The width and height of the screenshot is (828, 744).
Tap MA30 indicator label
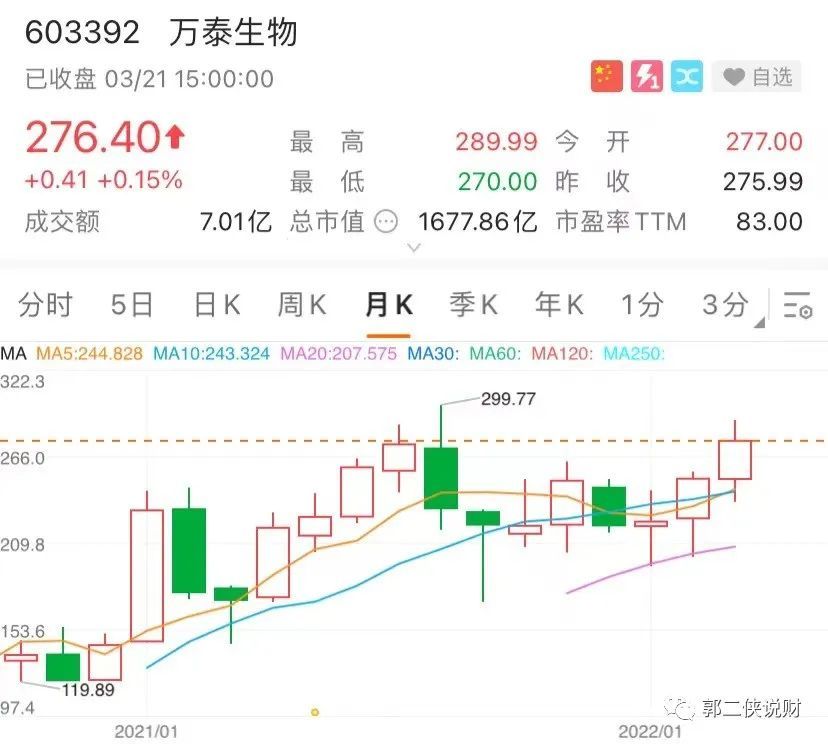(x=433, y=353)
